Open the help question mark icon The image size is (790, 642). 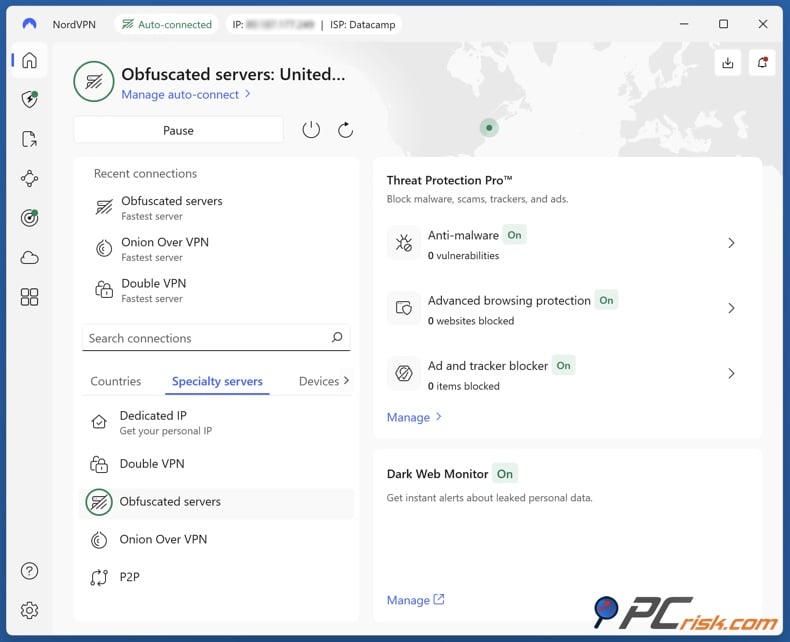point(29,571)
